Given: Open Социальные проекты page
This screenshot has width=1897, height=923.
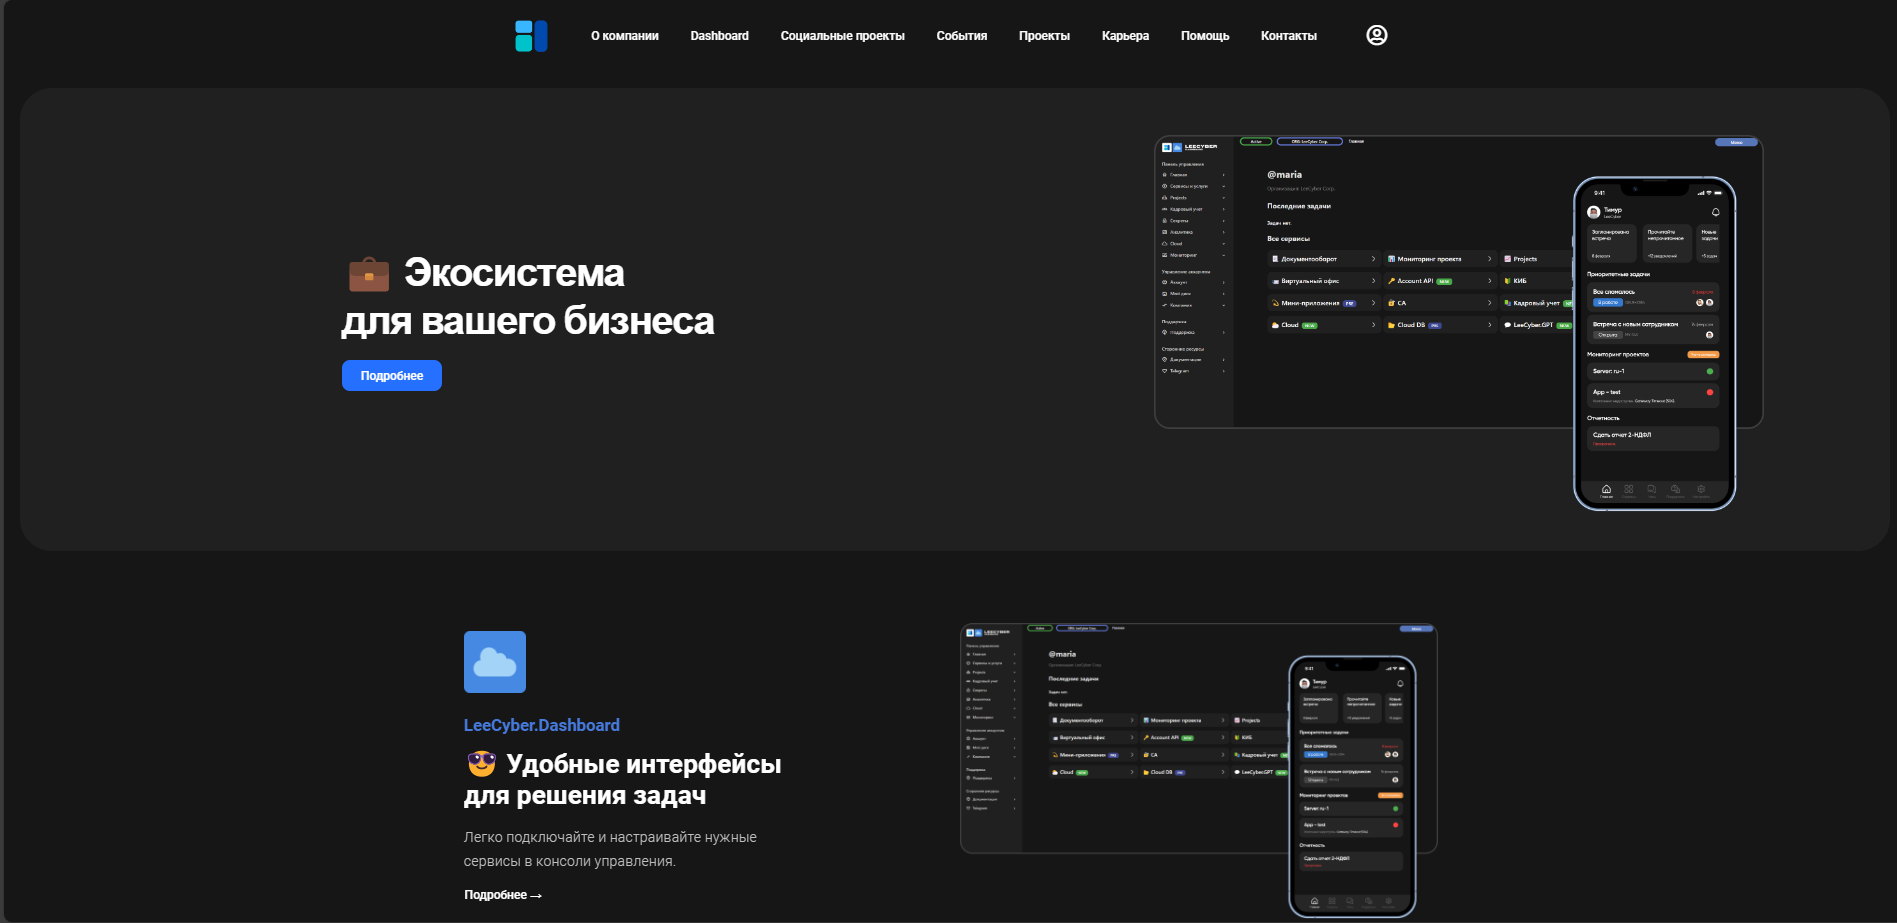Looking at the screenshot, I should [842, 36].
